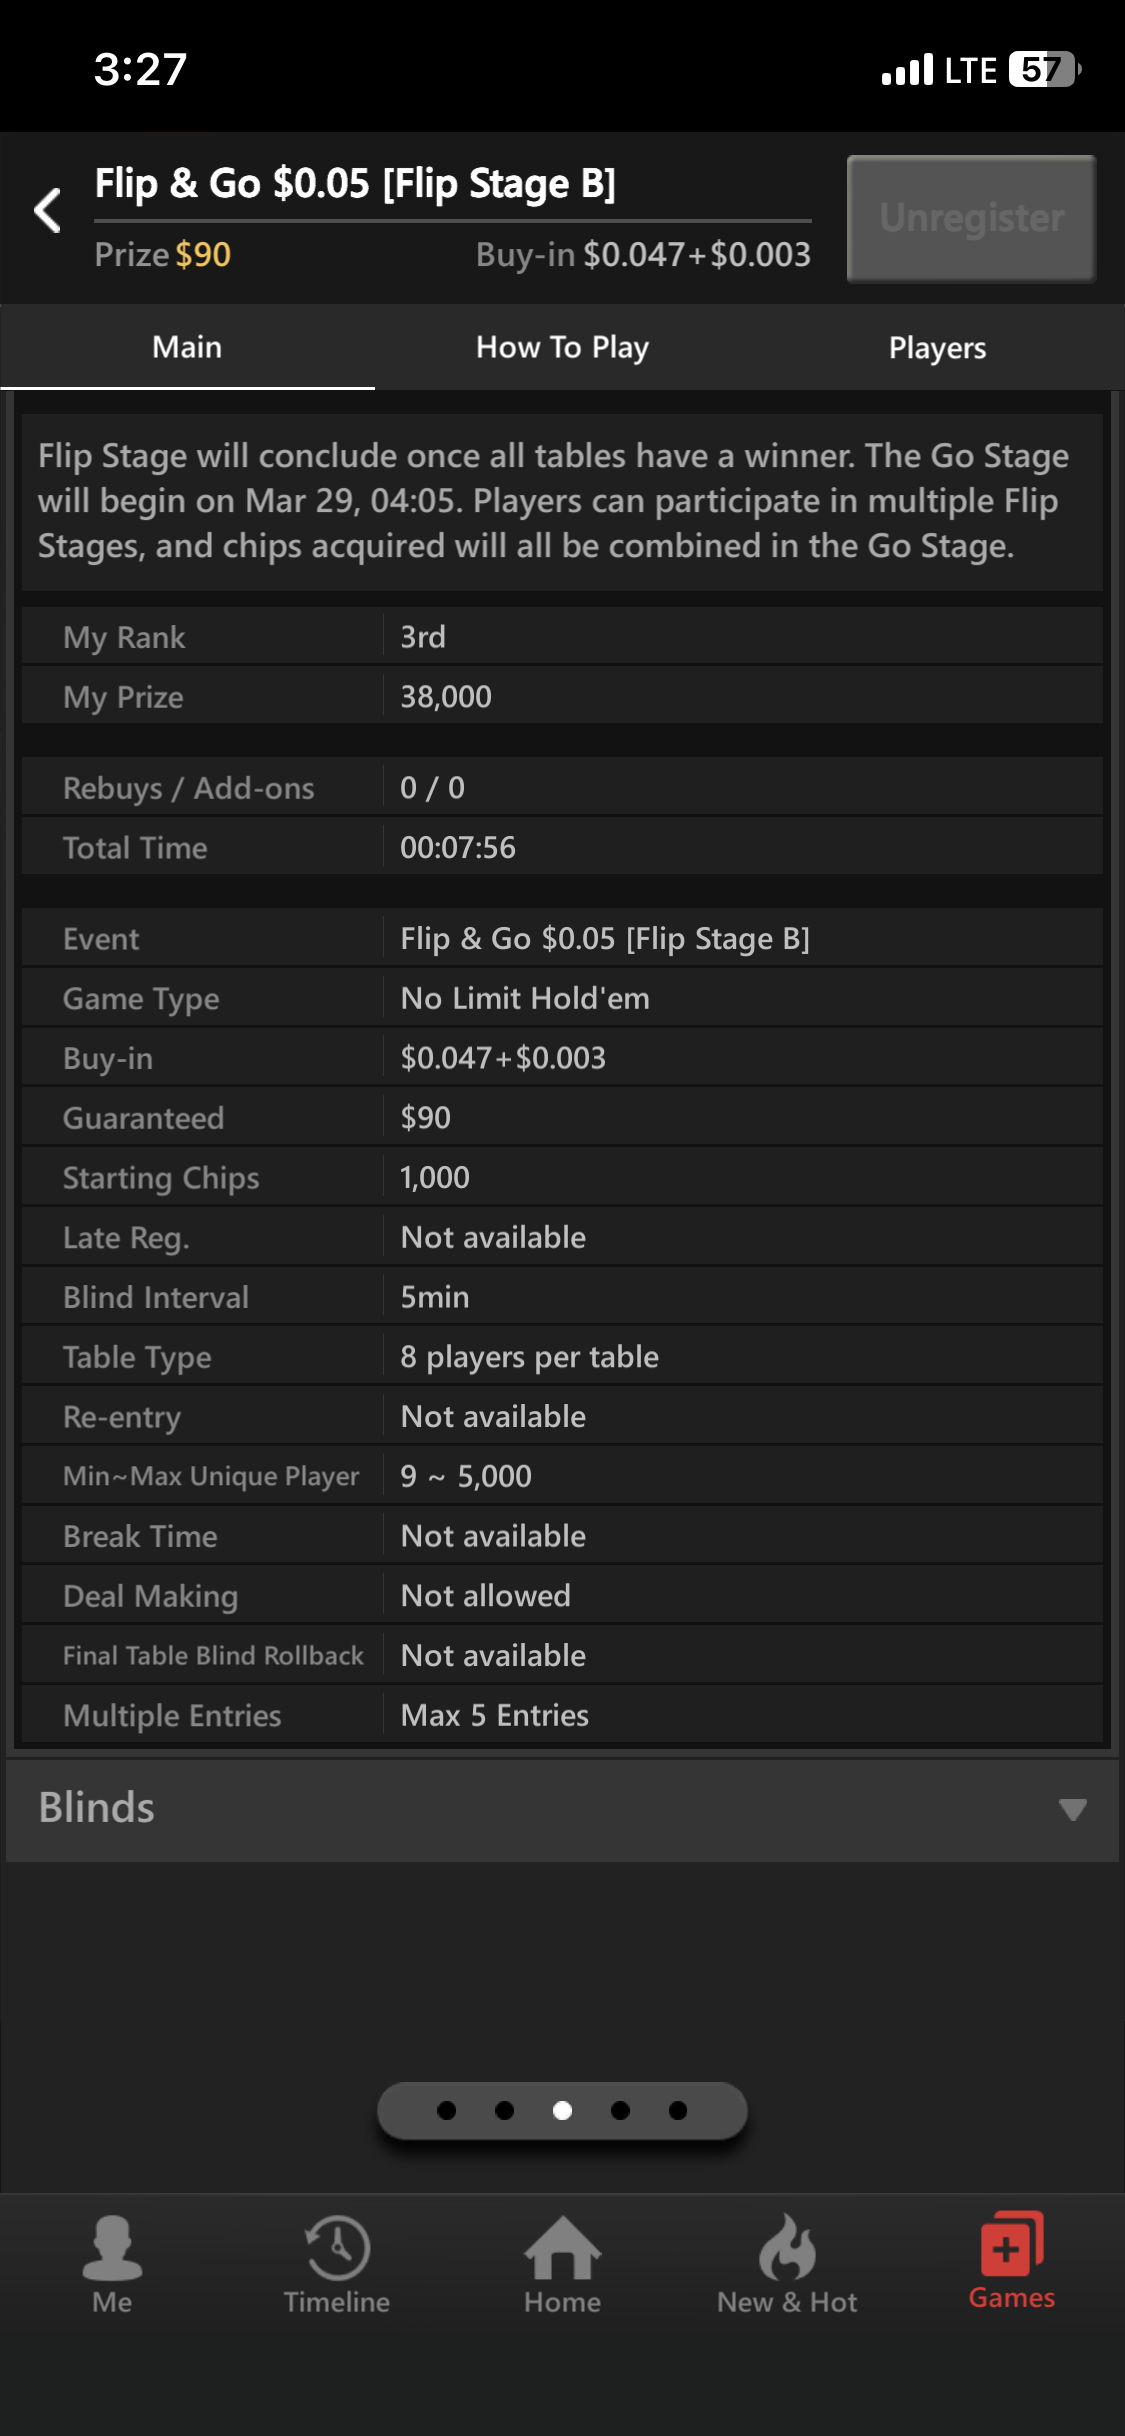Screen dimensions: 1125x2436
Task: Tap the back arrow icon
Action: tap(47, 210)
